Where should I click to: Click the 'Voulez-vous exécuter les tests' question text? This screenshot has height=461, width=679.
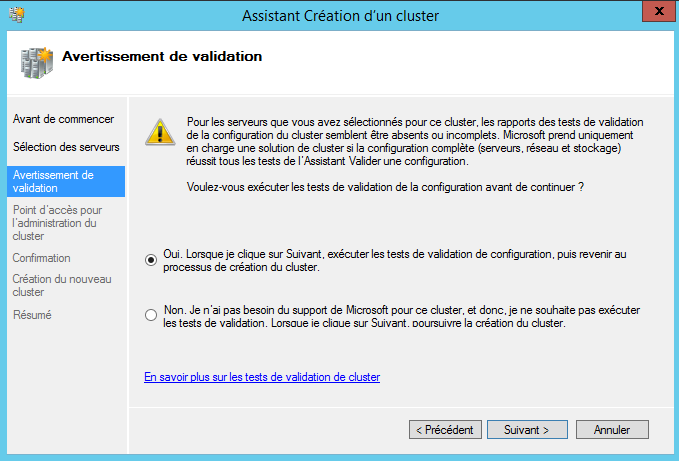click(x=385, y=187)
